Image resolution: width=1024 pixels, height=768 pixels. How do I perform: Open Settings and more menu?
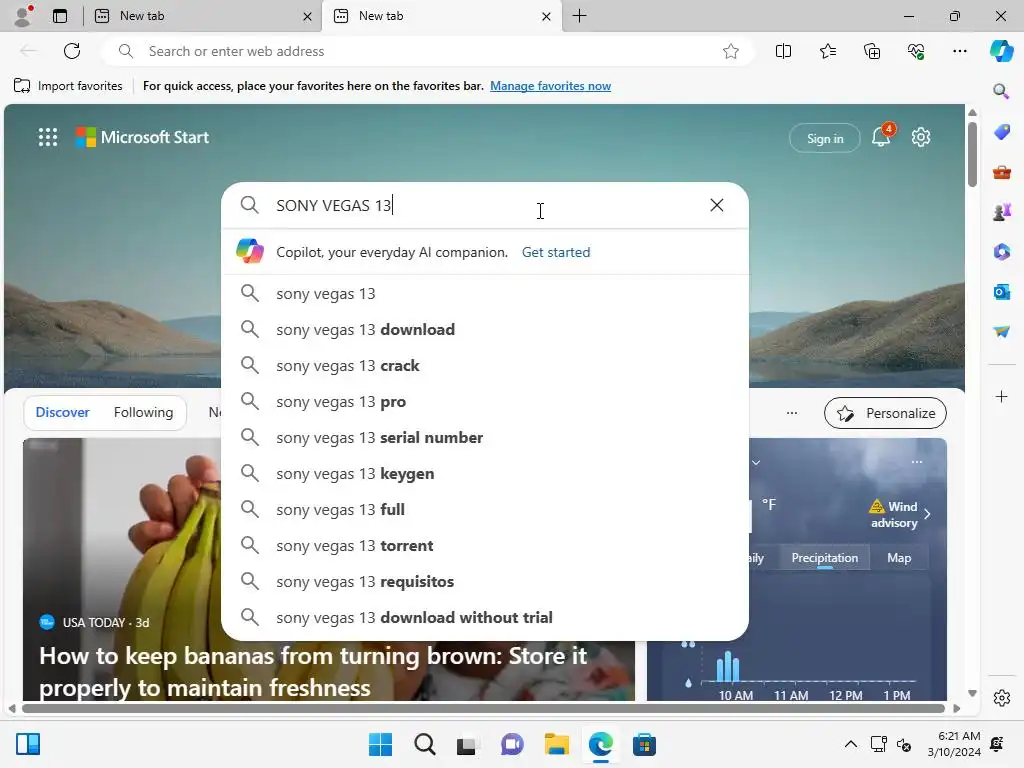[959, 51]
